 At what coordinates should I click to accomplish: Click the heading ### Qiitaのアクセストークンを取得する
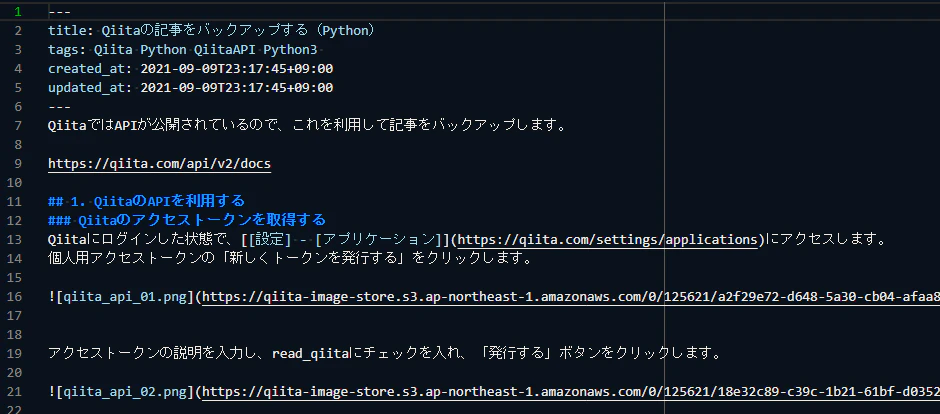(x=187, y=220)
